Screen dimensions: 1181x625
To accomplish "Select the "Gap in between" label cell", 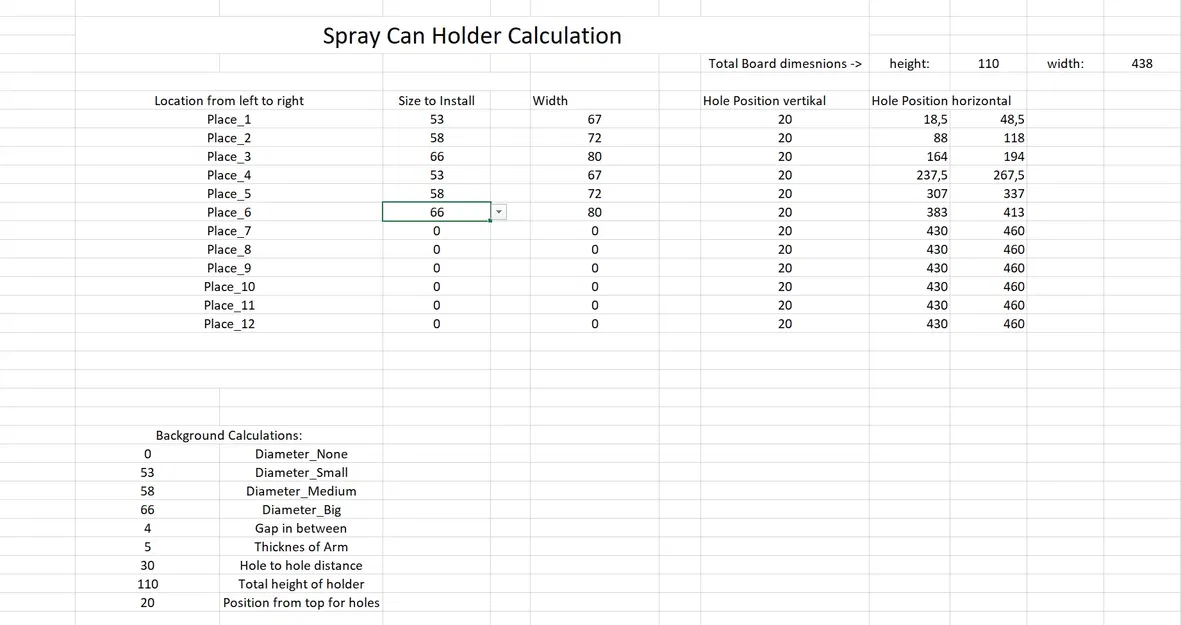I will 301,529.
